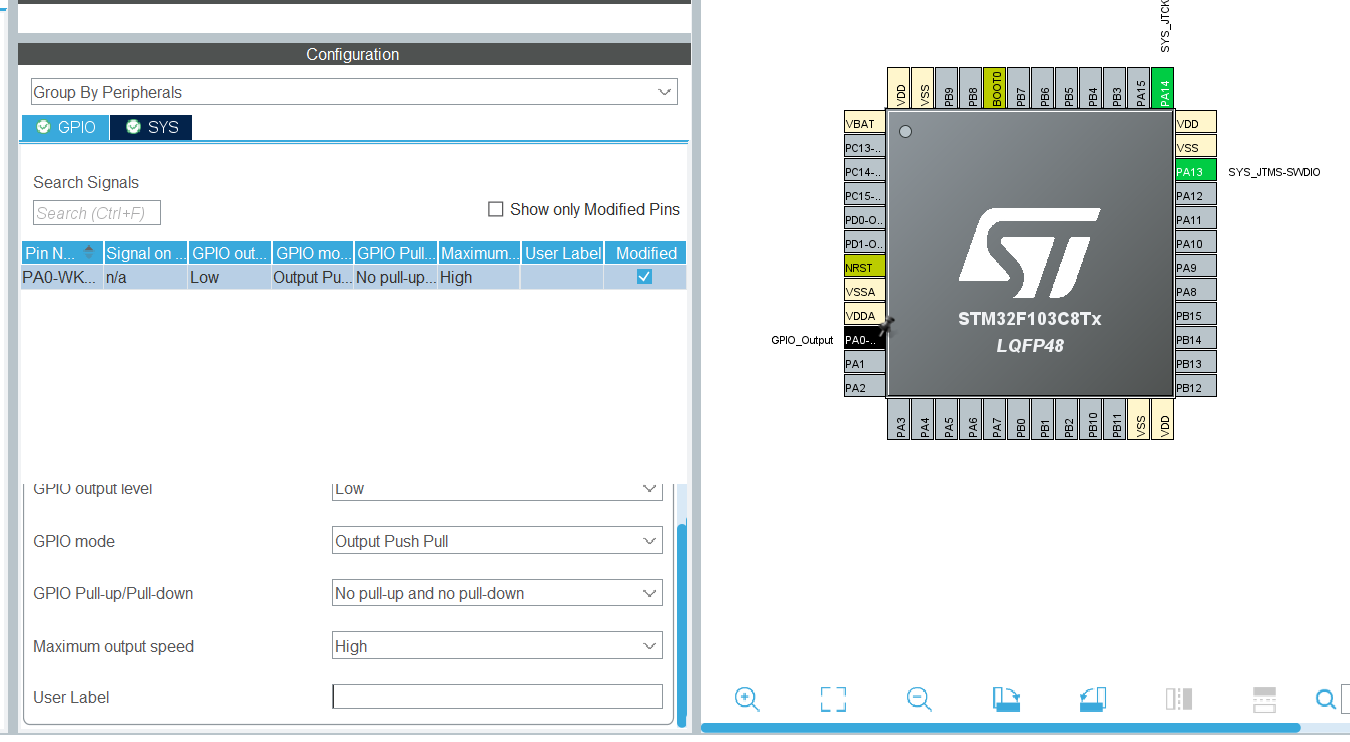The image size is (1350, 742).
Task: Click the 'n/a' signal cell
Action: pos(146,277)
